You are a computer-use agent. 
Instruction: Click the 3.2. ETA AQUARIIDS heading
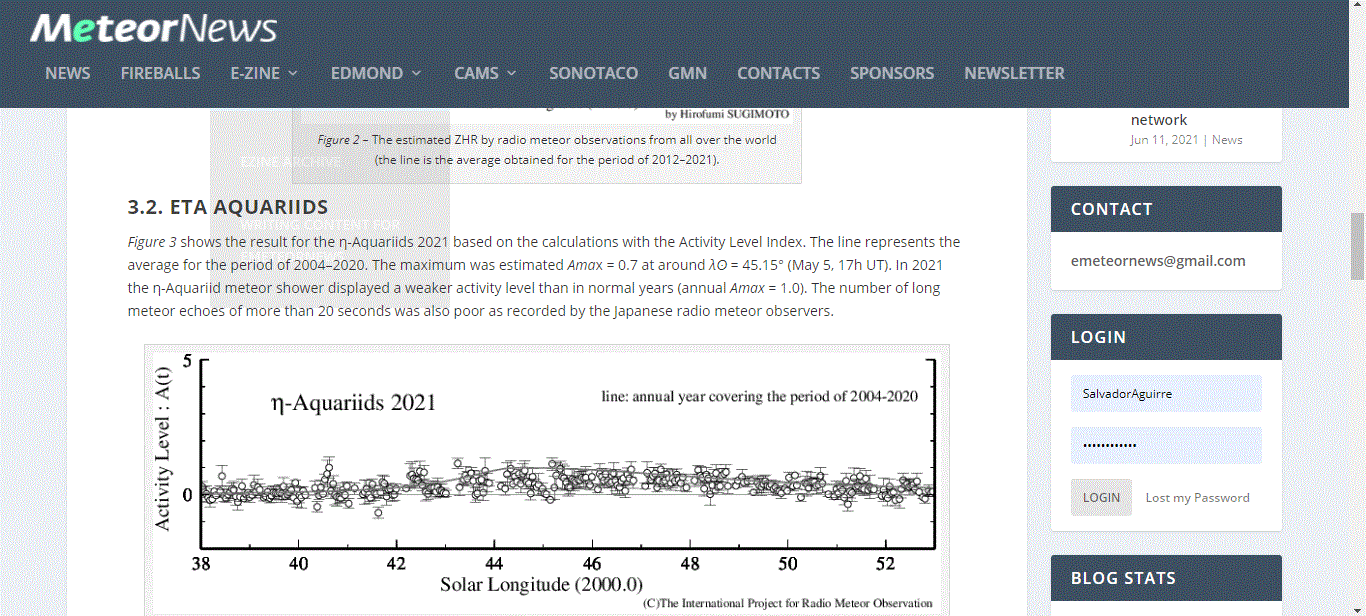(x=228, y=207)
